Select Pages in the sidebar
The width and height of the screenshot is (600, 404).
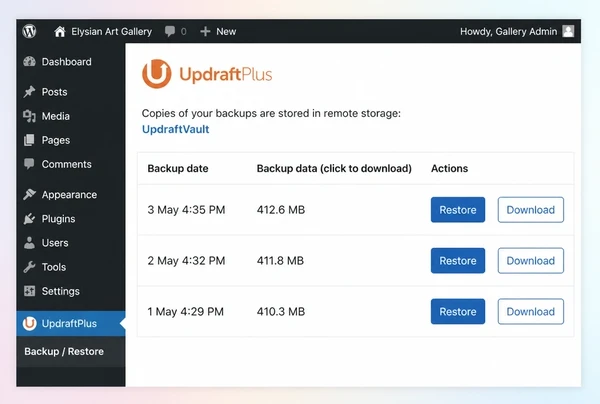coord(56,140)
